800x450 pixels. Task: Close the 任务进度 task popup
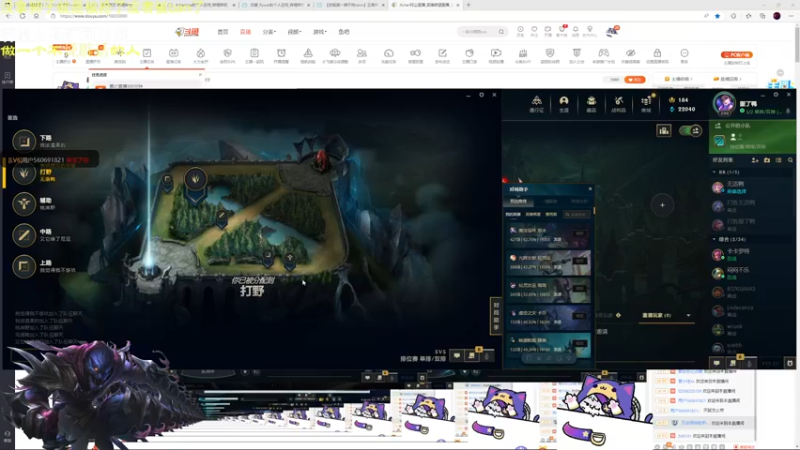tap(200, 75)
